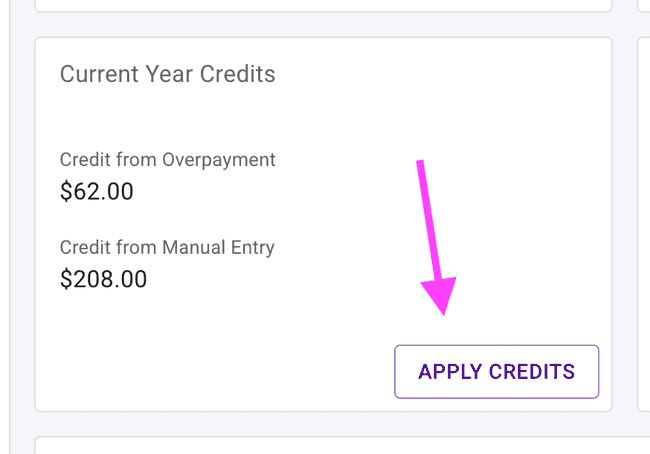This screenshot has height=454, width=650.
Task: Click the Credit from Overpayment label
Action: 167,160
